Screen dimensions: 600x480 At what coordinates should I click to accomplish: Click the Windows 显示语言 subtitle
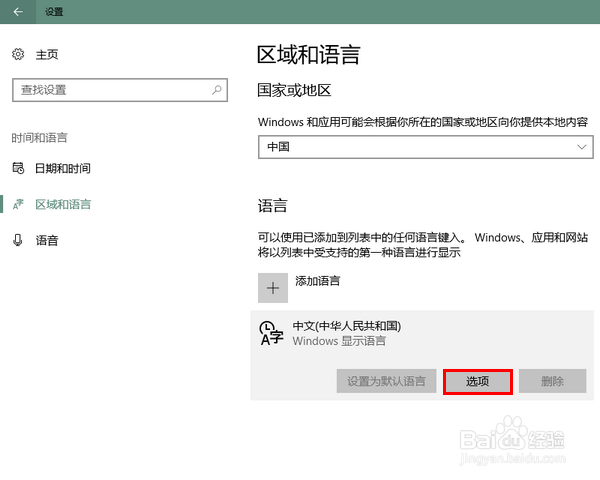[339, 341]
